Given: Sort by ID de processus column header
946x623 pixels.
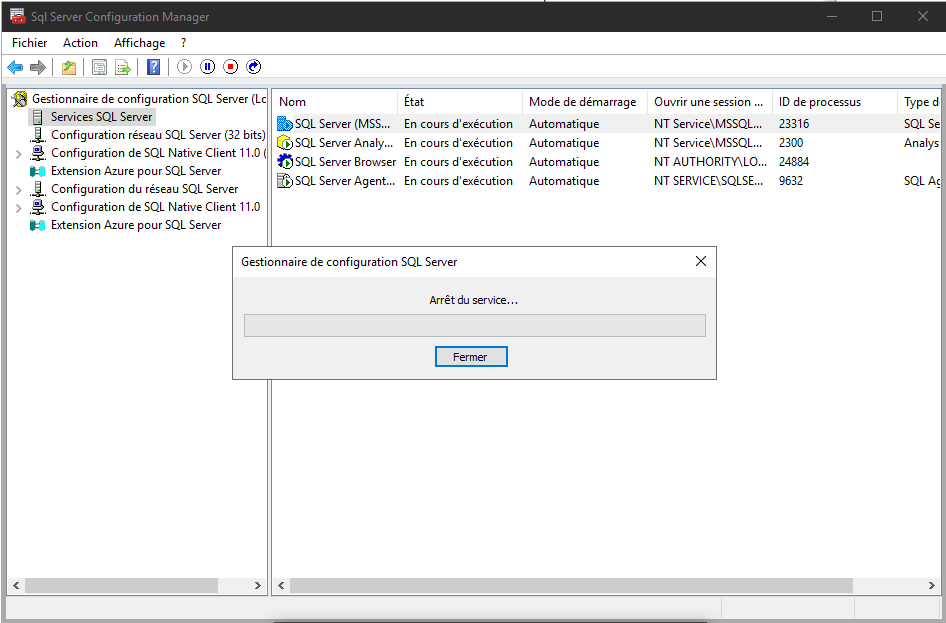Looking at the screenshot, I should 834,102.
